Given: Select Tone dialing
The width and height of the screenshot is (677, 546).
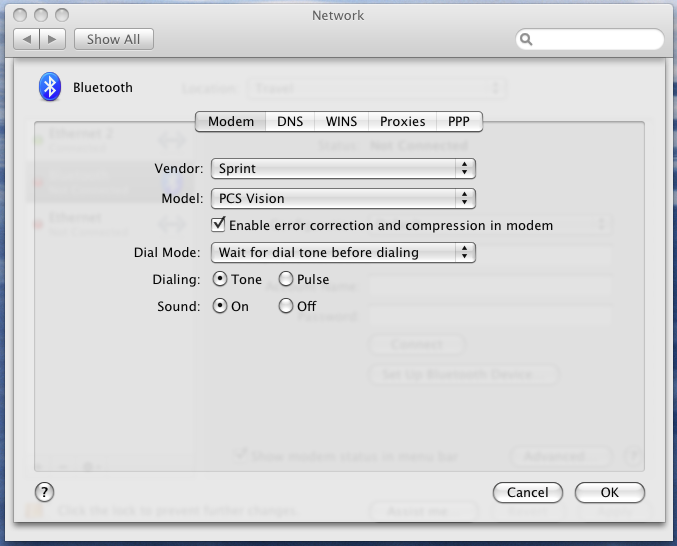Looking at the screenshot, I should 220,279.
